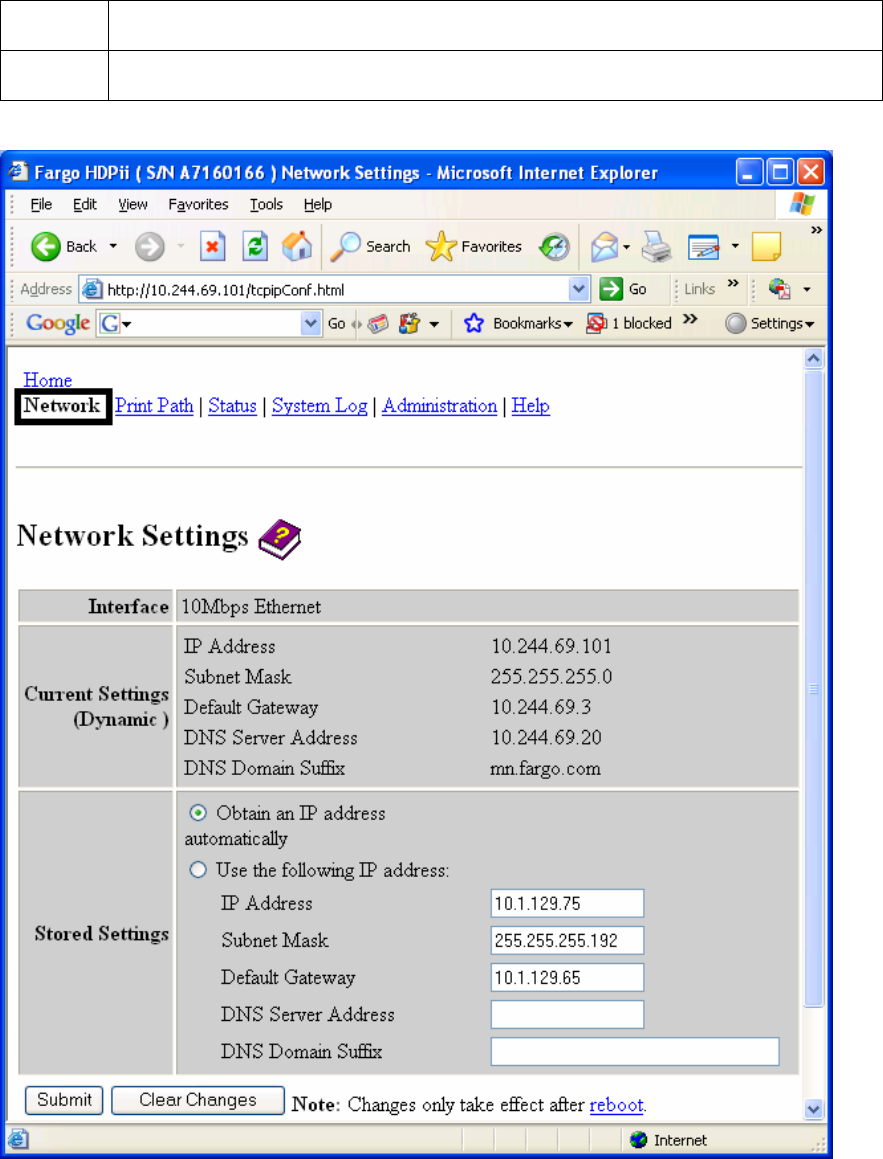Click the status bar page icon
Viewport: 883px width, 1159px height.
pyautogui.click(x=18, y=1140)
